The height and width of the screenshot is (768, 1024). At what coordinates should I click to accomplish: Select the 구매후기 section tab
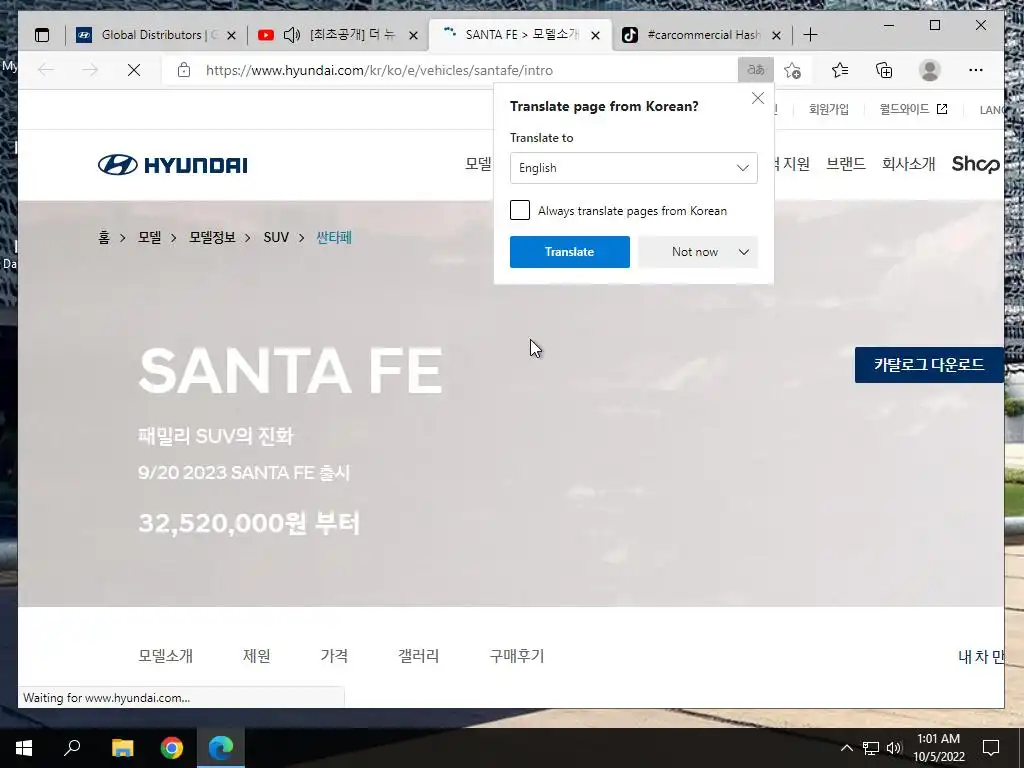point(517,656)
